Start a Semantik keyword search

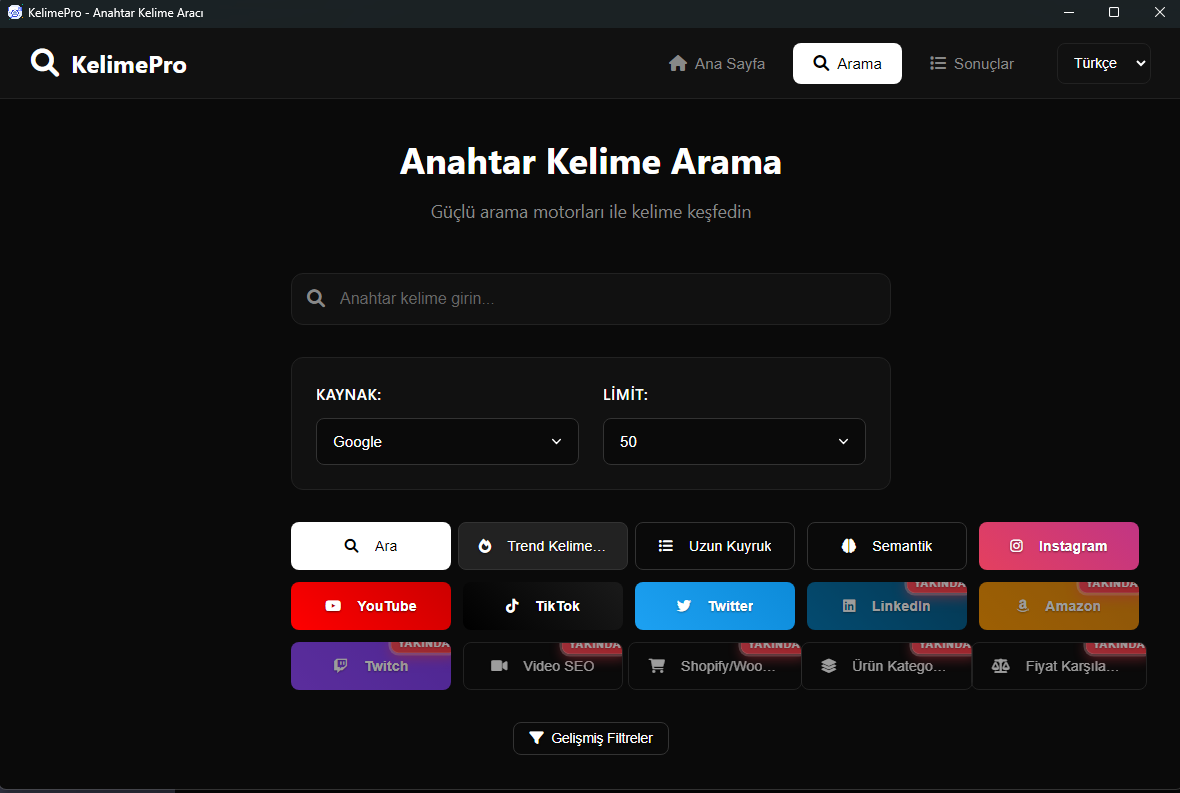point(887,546)
